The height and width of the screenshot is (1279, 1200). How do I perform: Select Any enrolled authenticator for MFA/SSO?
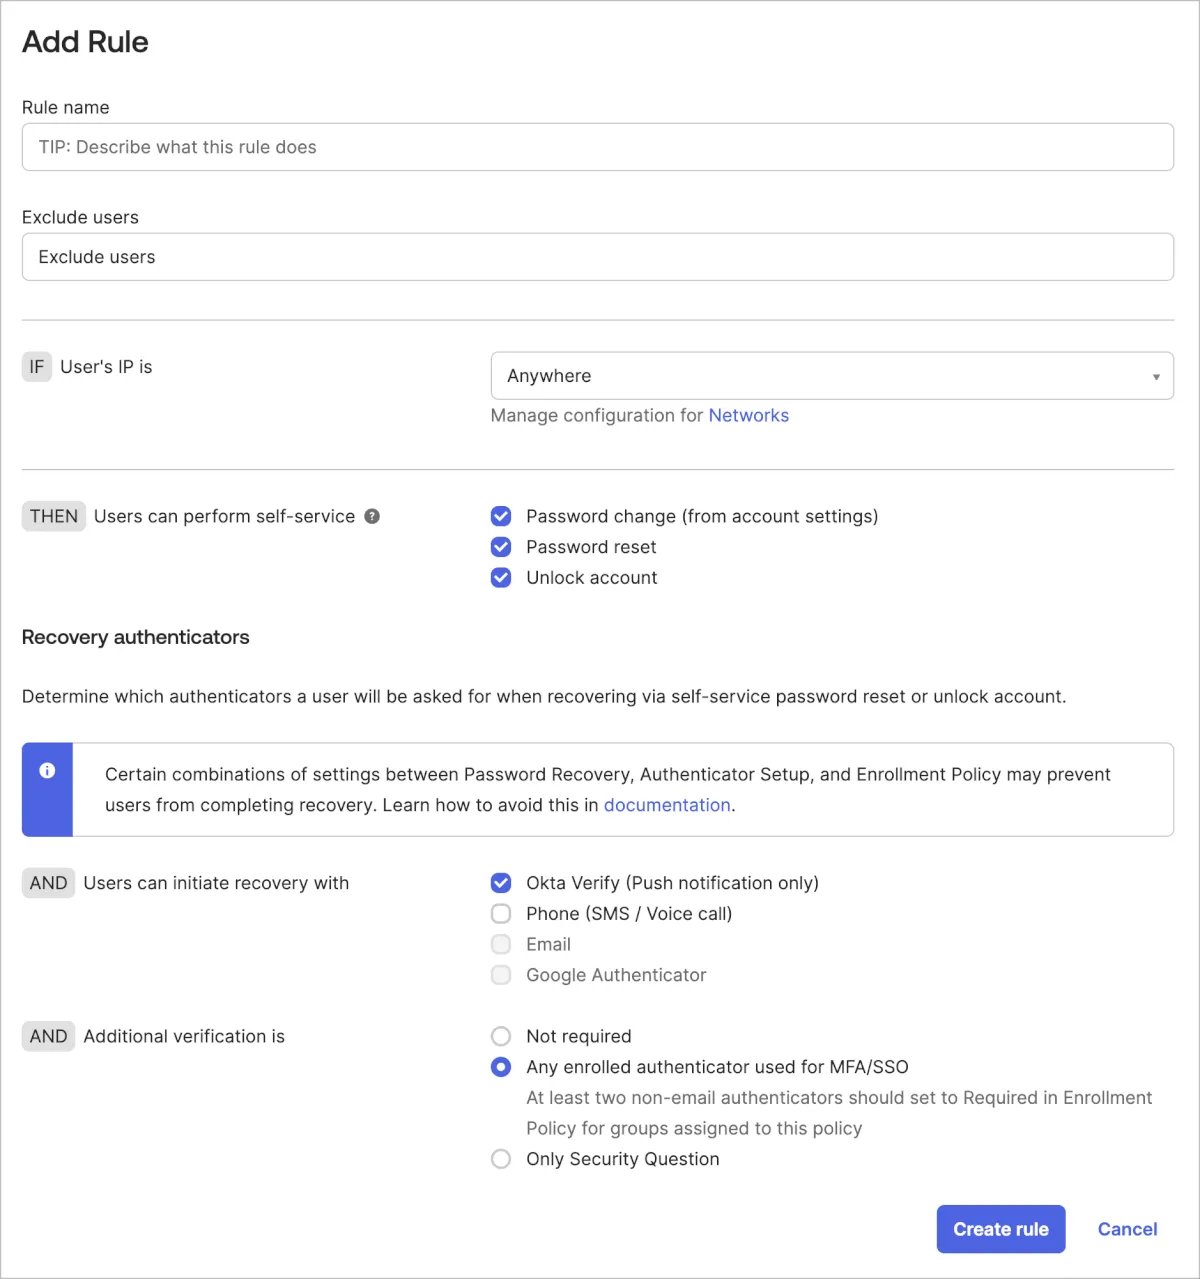coord(501,1067)
